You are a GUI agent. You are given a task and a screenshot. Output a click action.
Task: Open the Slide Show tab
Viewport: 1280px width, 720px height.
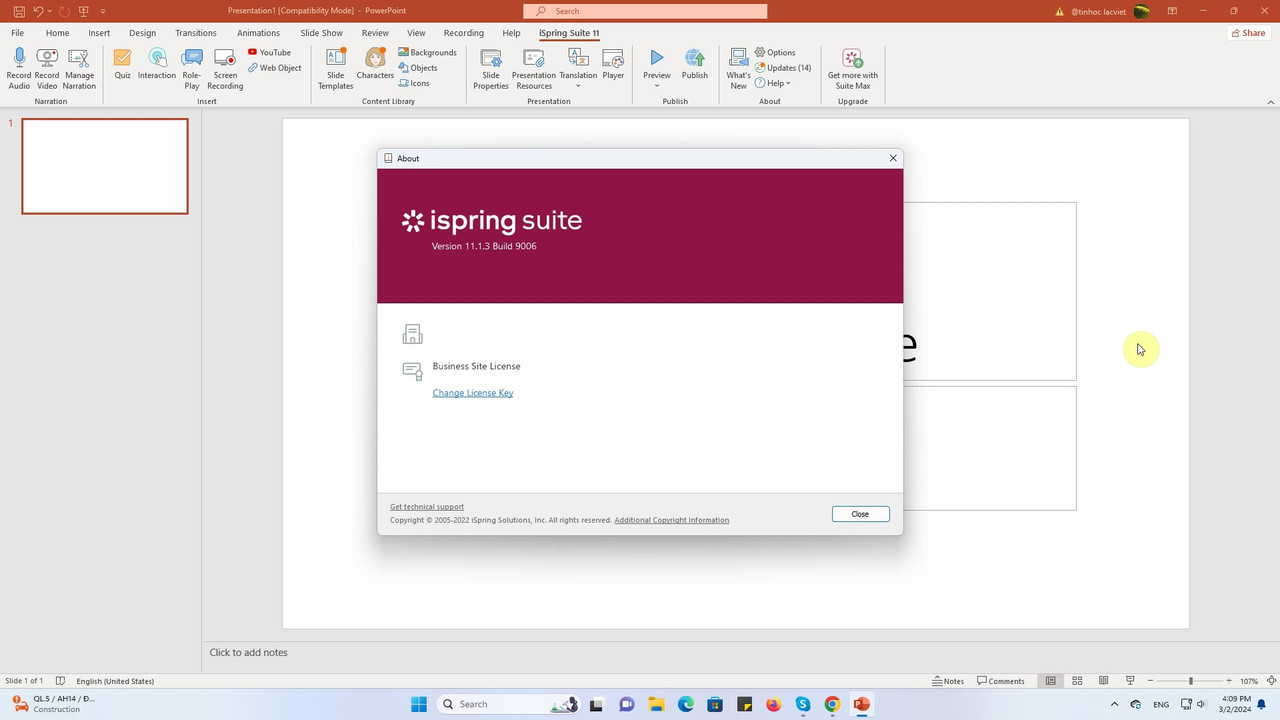321,33
